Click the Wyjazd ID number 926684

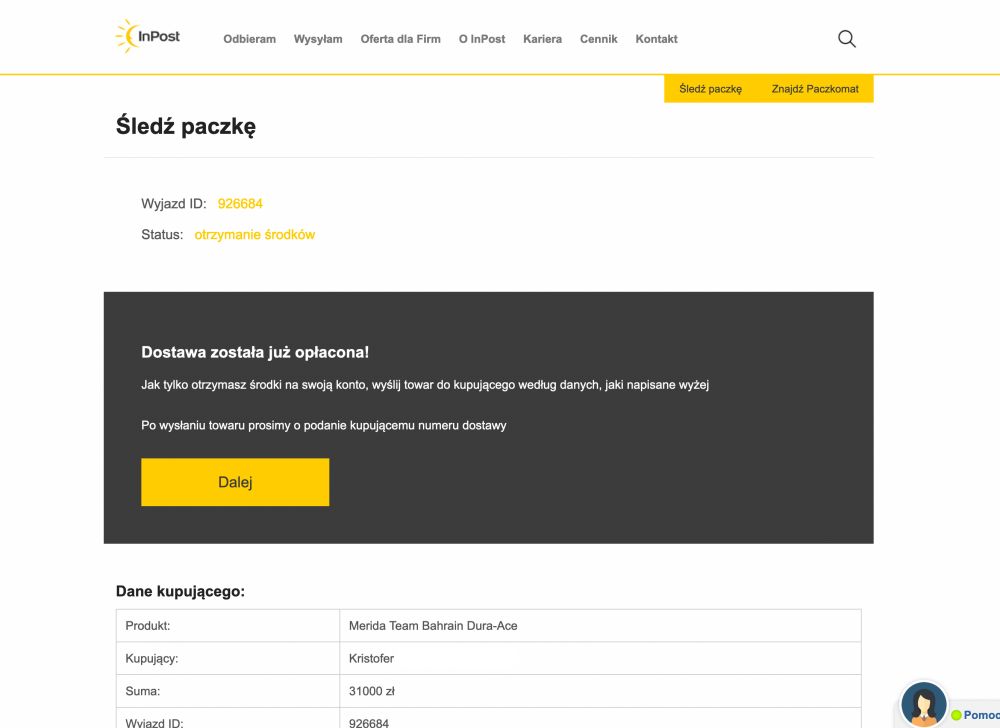(x=240, y=204)
